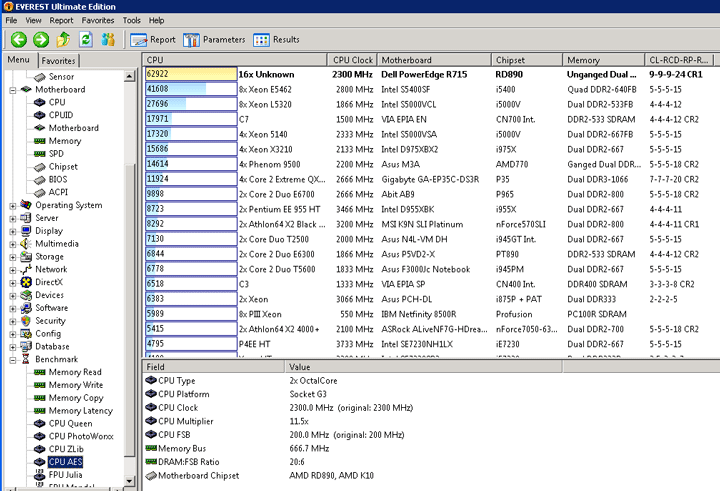Expand the Storage branch

click(13, 257)
